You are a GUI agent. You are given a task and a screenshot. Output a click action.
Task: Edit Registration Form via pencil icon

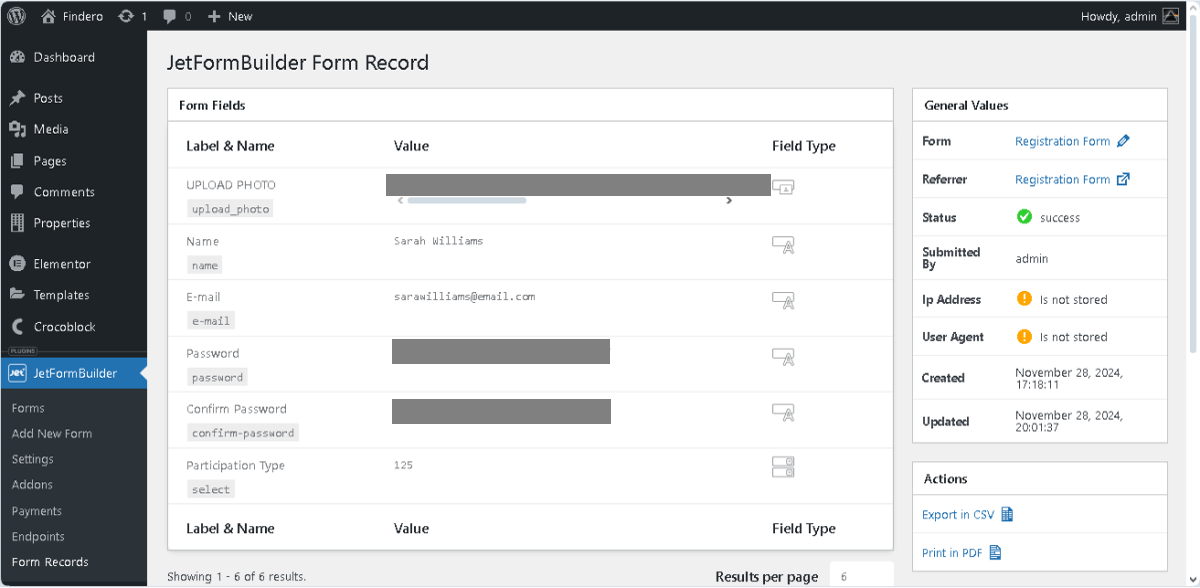pyautogui.click(x=1121, y=141)
